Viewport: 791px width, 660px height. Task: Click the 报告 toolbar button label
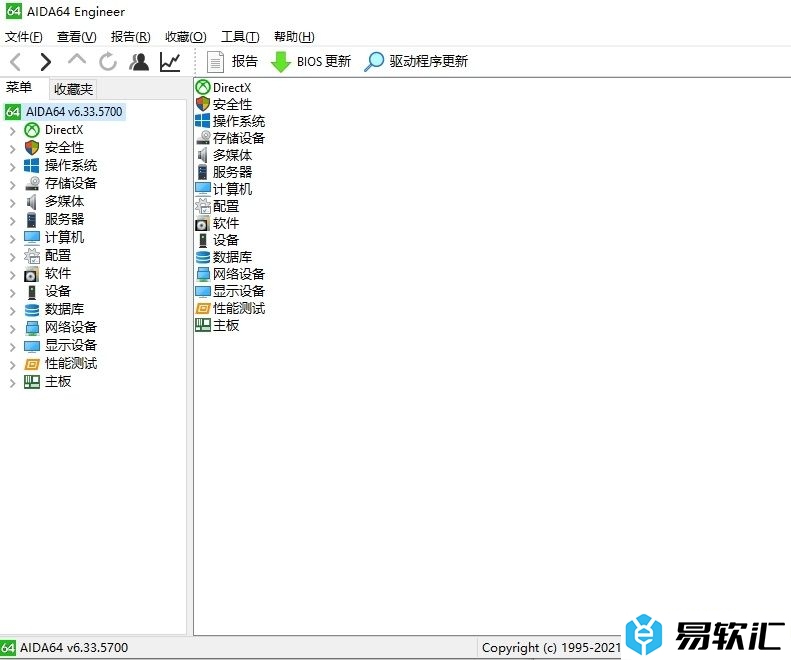click(x=245, y=62)
